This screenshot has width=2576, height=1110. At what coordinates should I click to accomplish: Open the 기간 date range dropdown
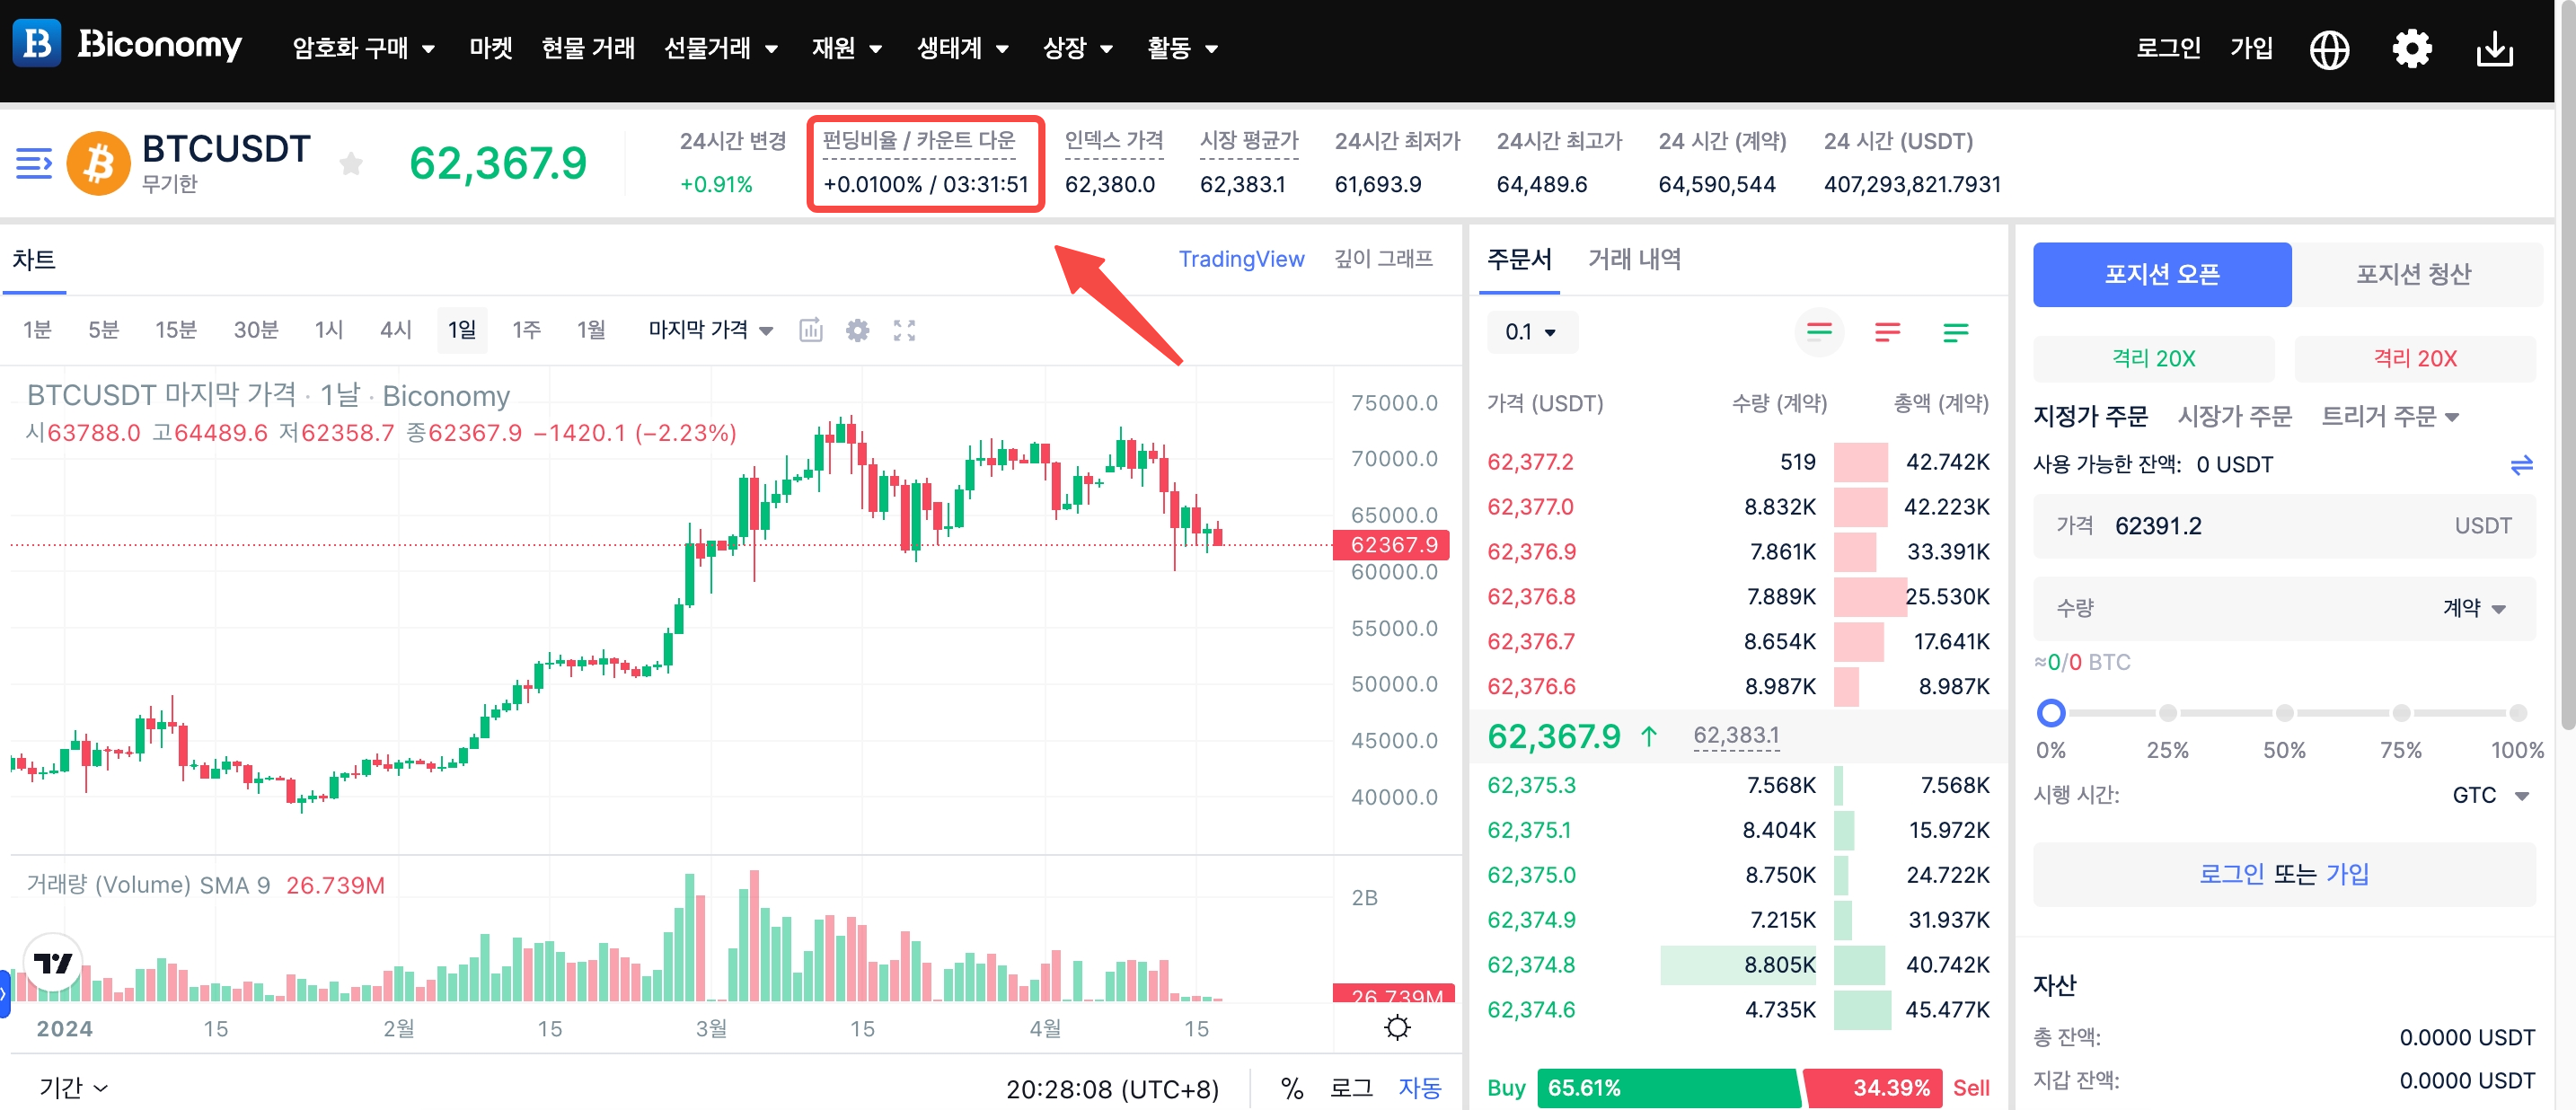pyautogui.click(x=73, y=1088)
